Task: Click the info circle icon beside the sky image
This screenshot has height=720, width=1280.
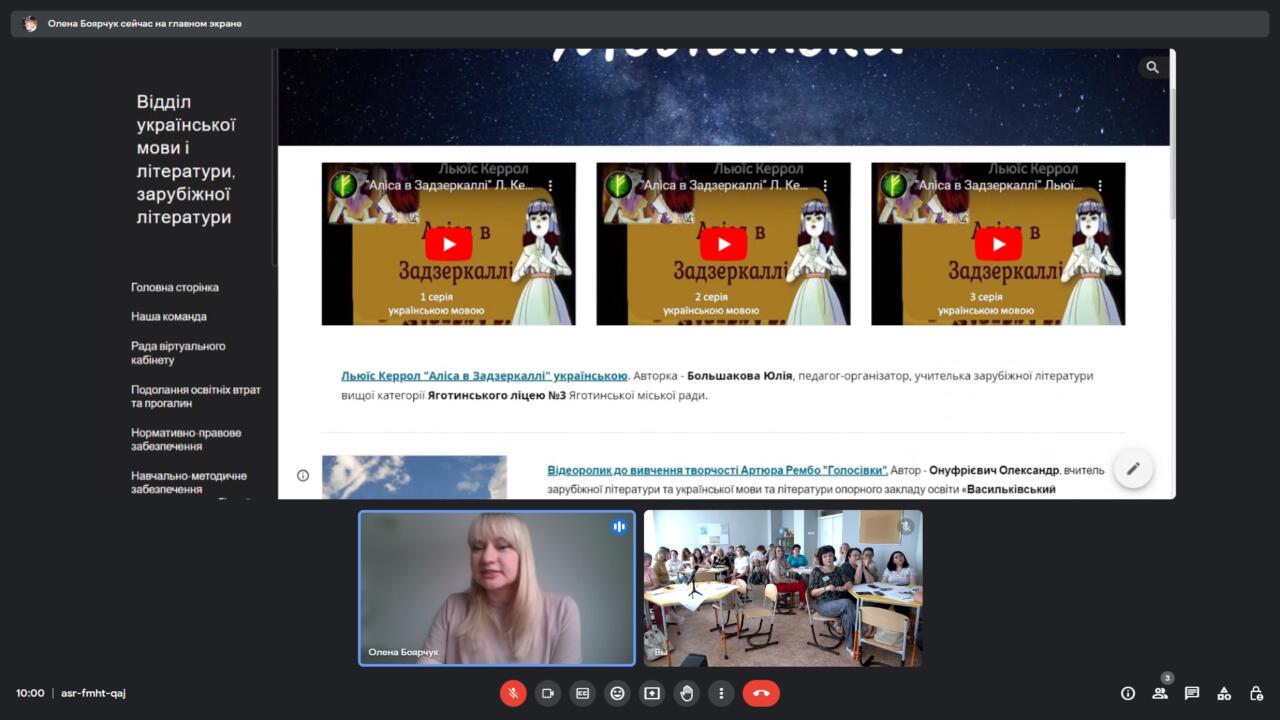Action: (303, 475)
